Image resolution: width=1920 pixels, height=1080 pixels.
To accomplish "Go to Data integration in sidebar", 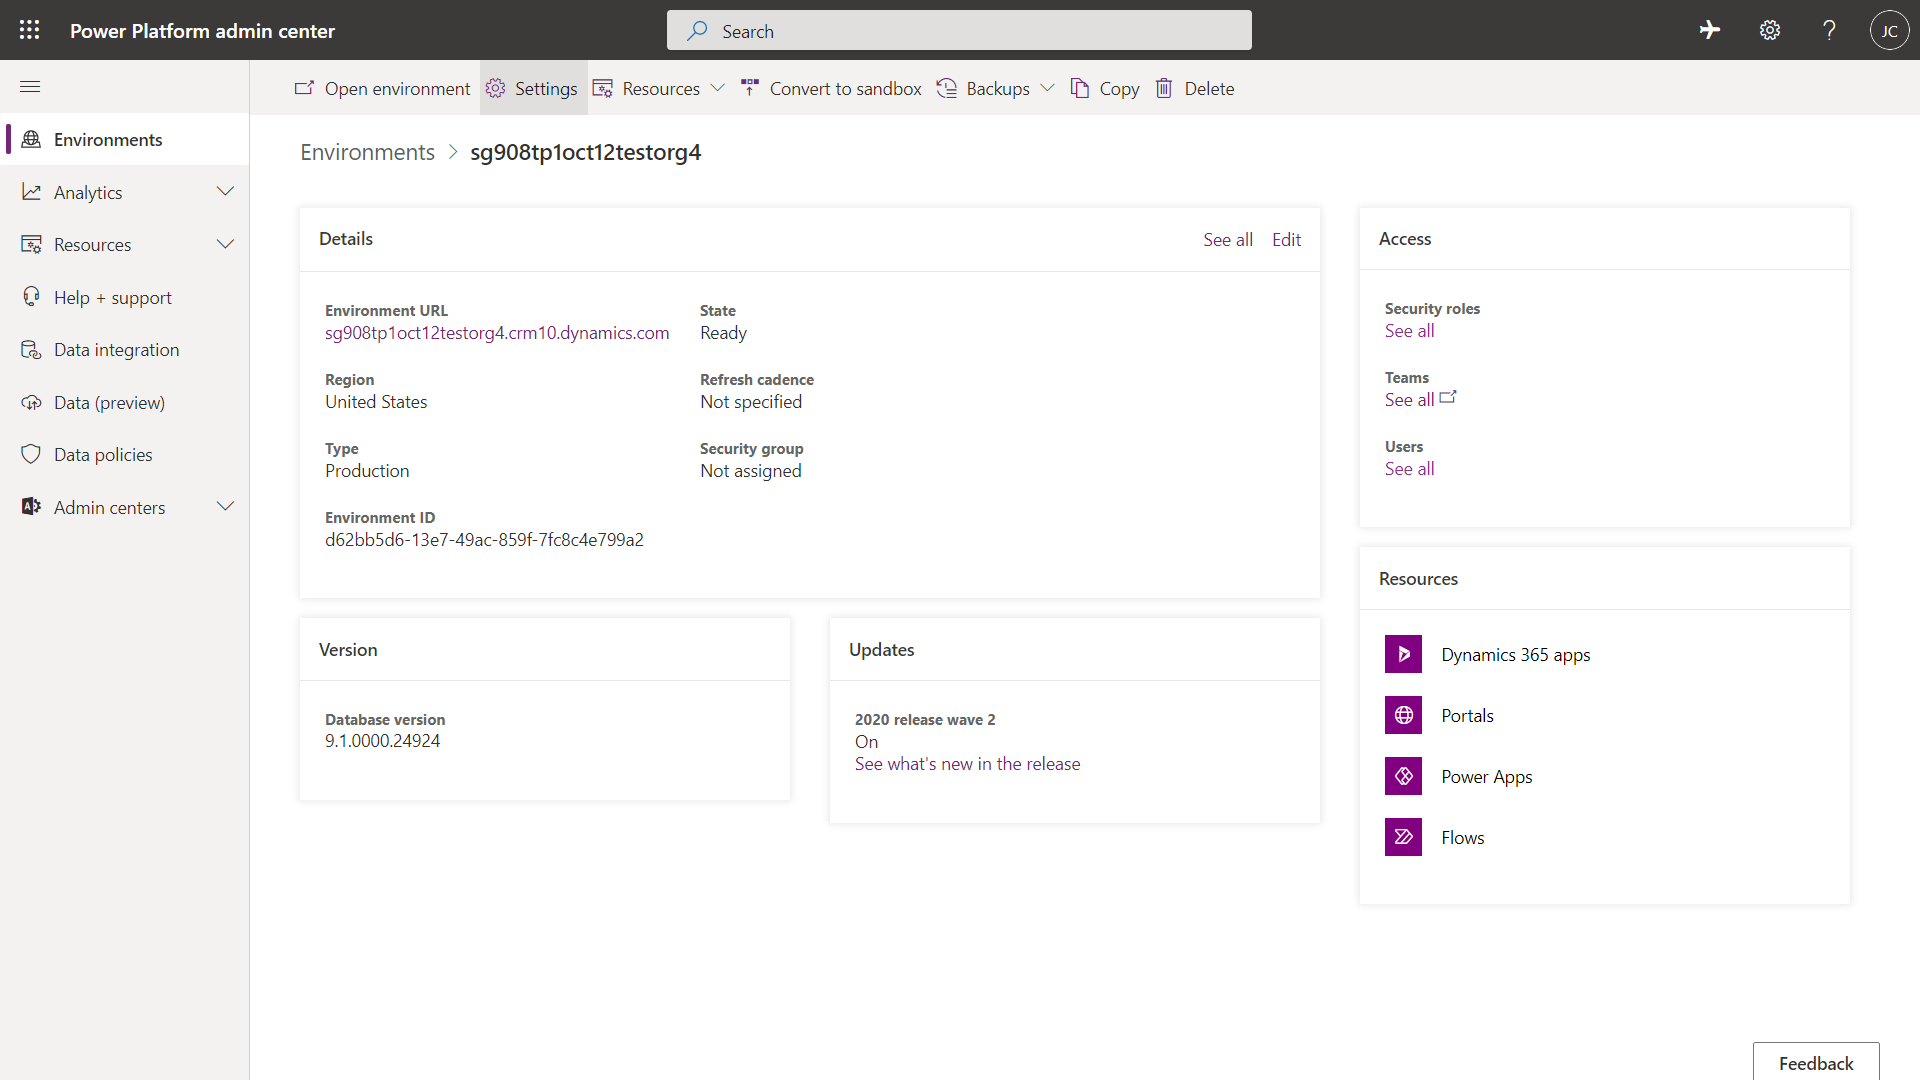I will coord(124,349).
